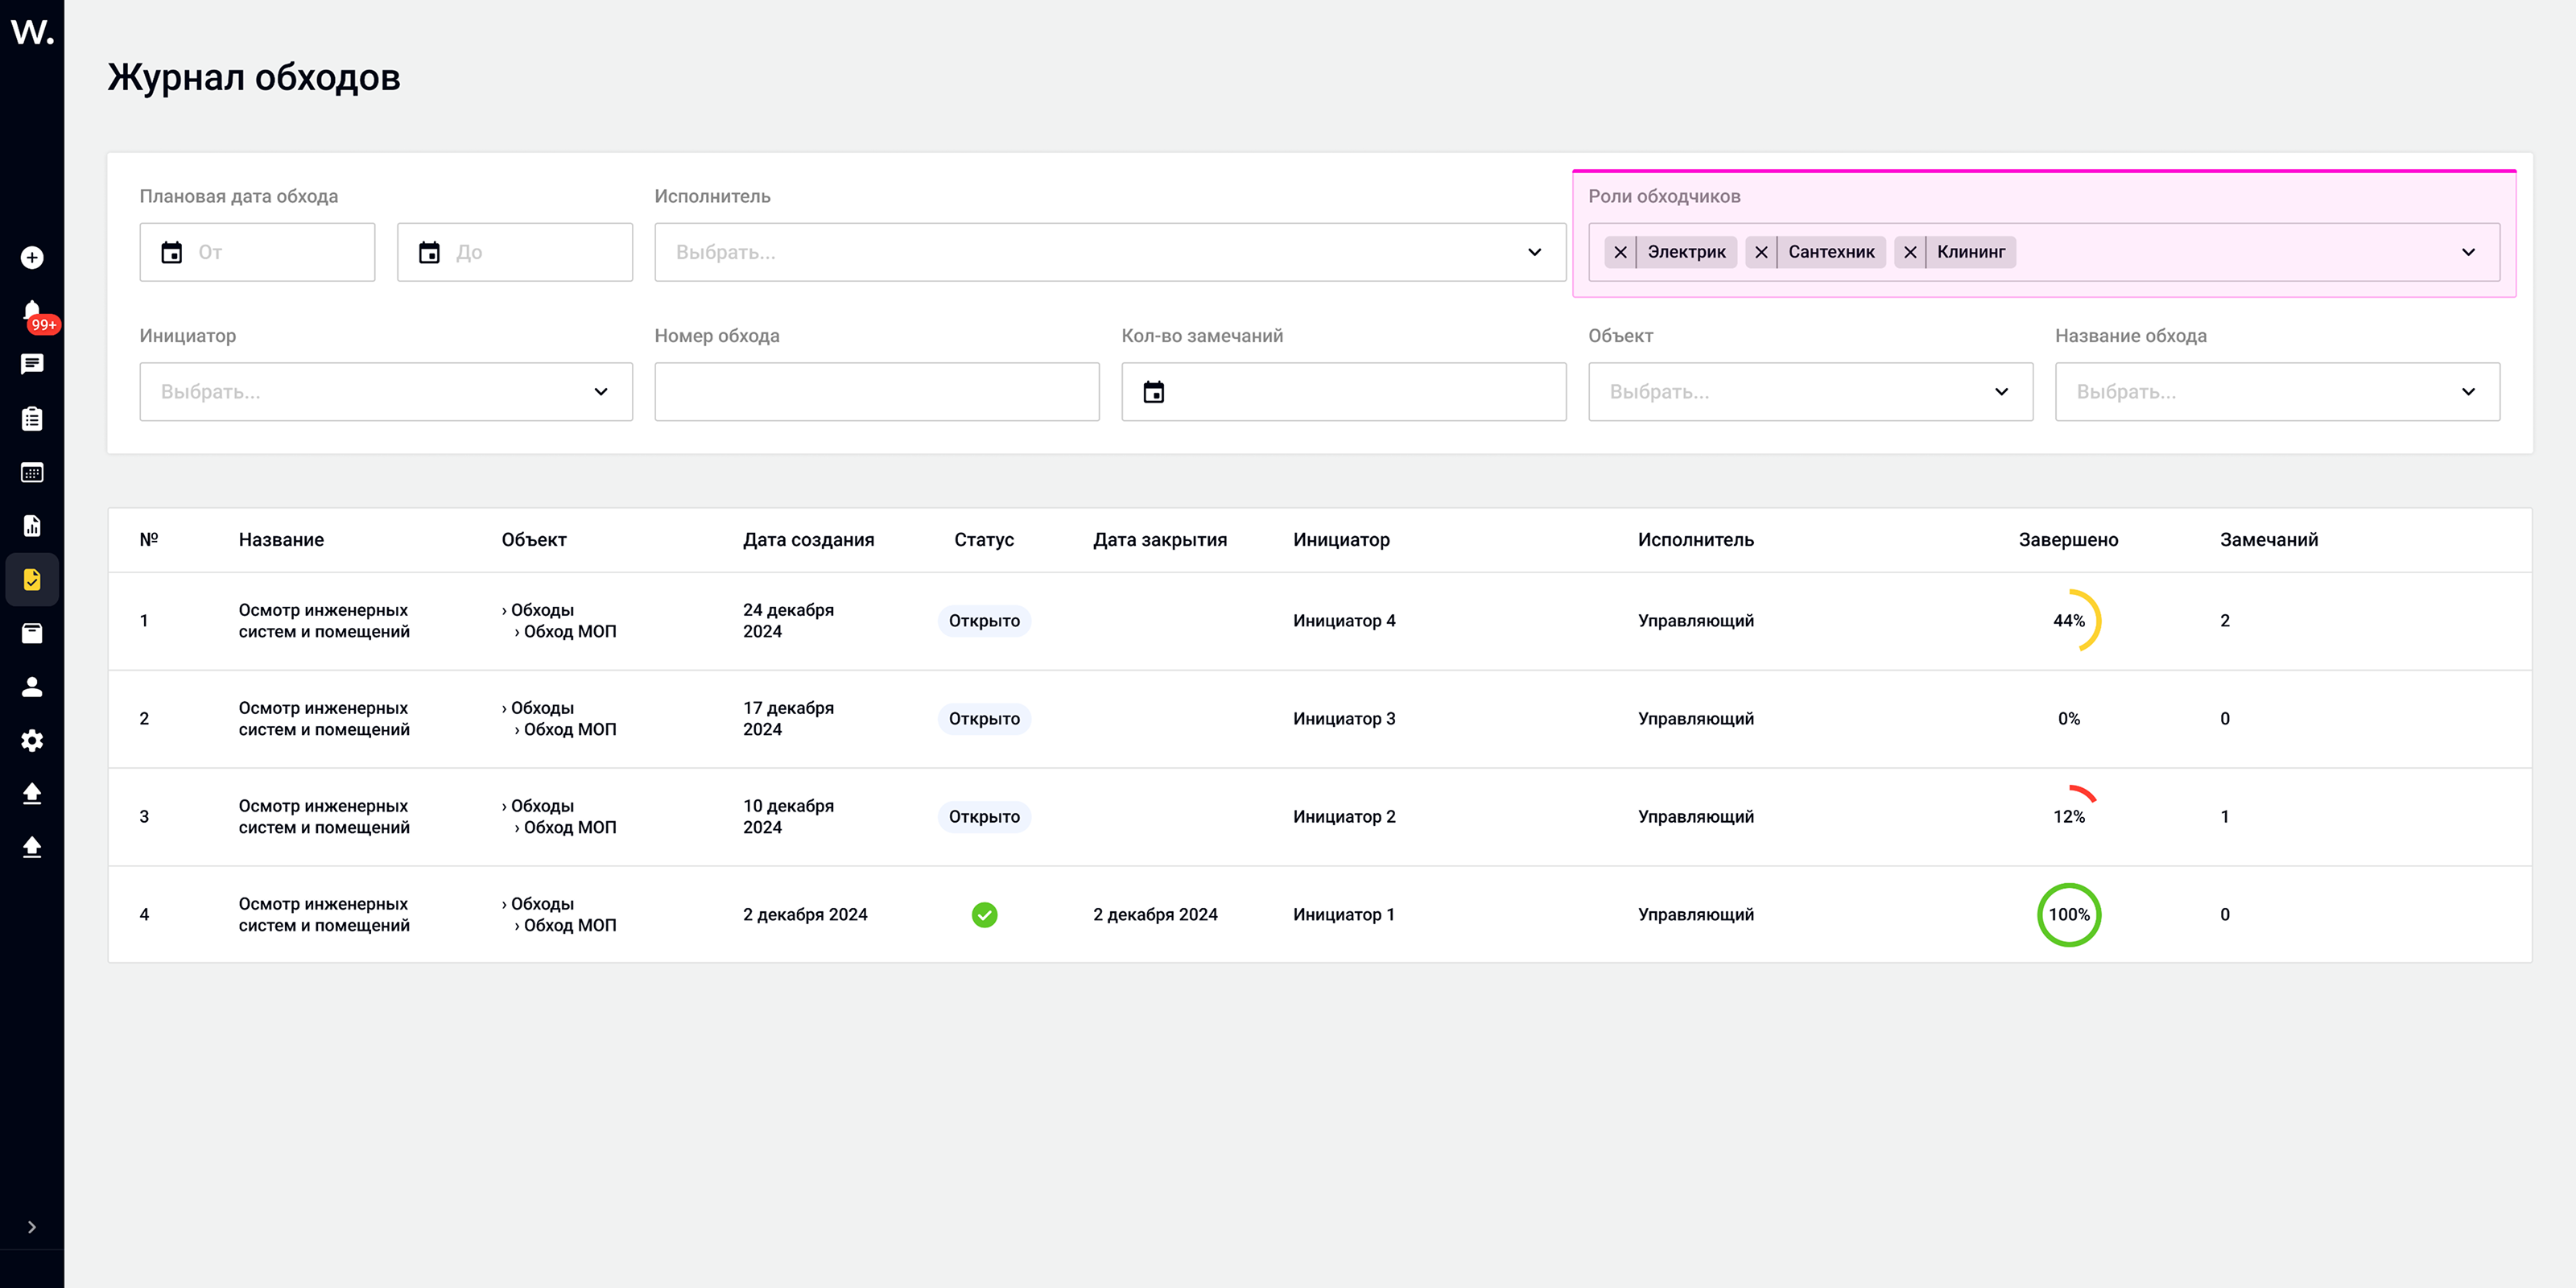2576x1288 pixels.
Task: Click the 24 декабря 2024 date cell
Action: (x=788, y=621)
